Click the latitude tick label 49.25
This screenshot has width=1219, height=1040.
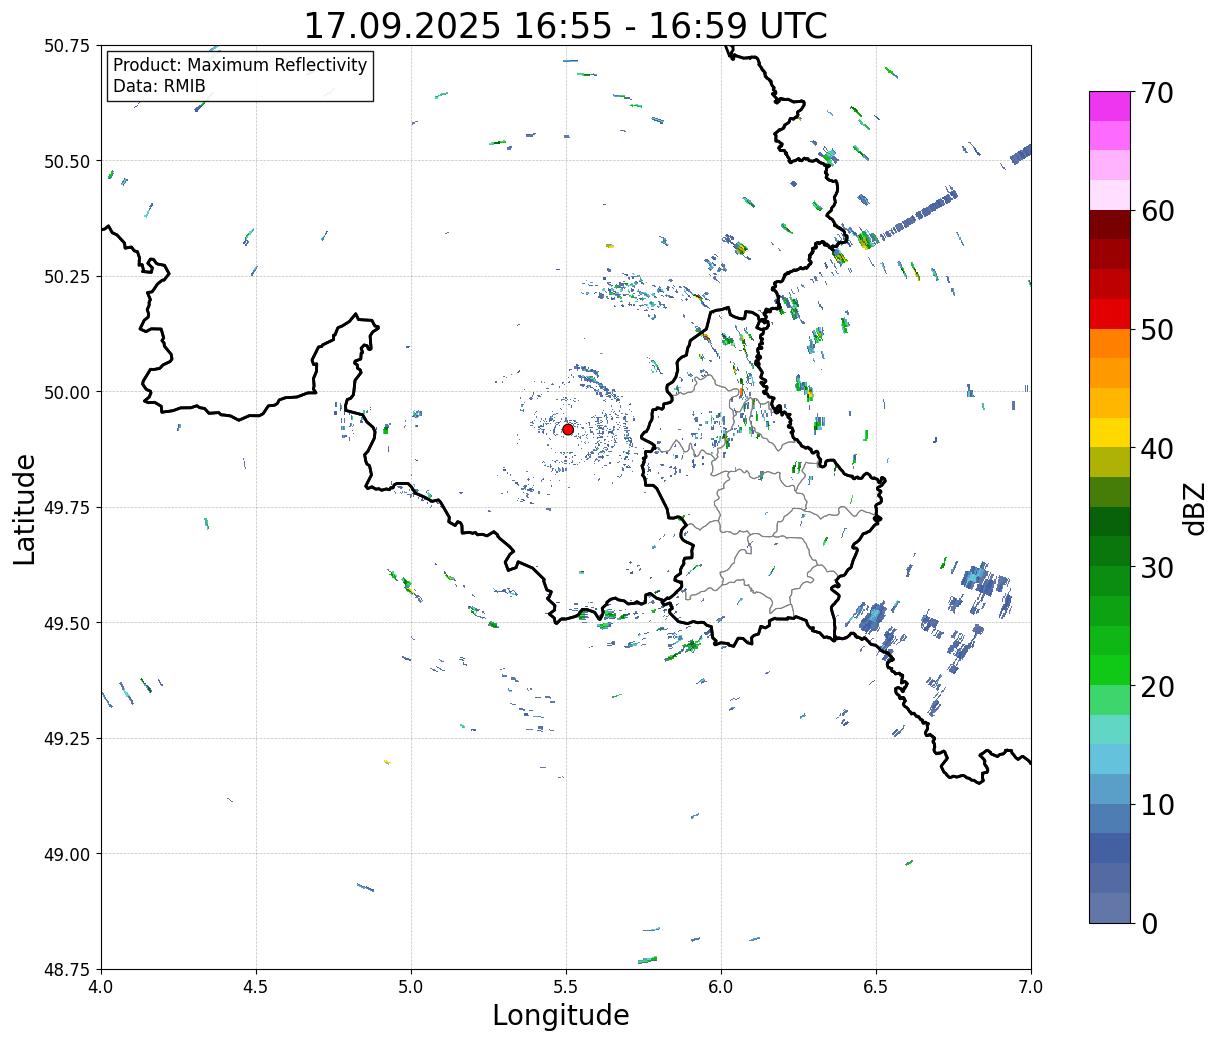tap(67, 739)
